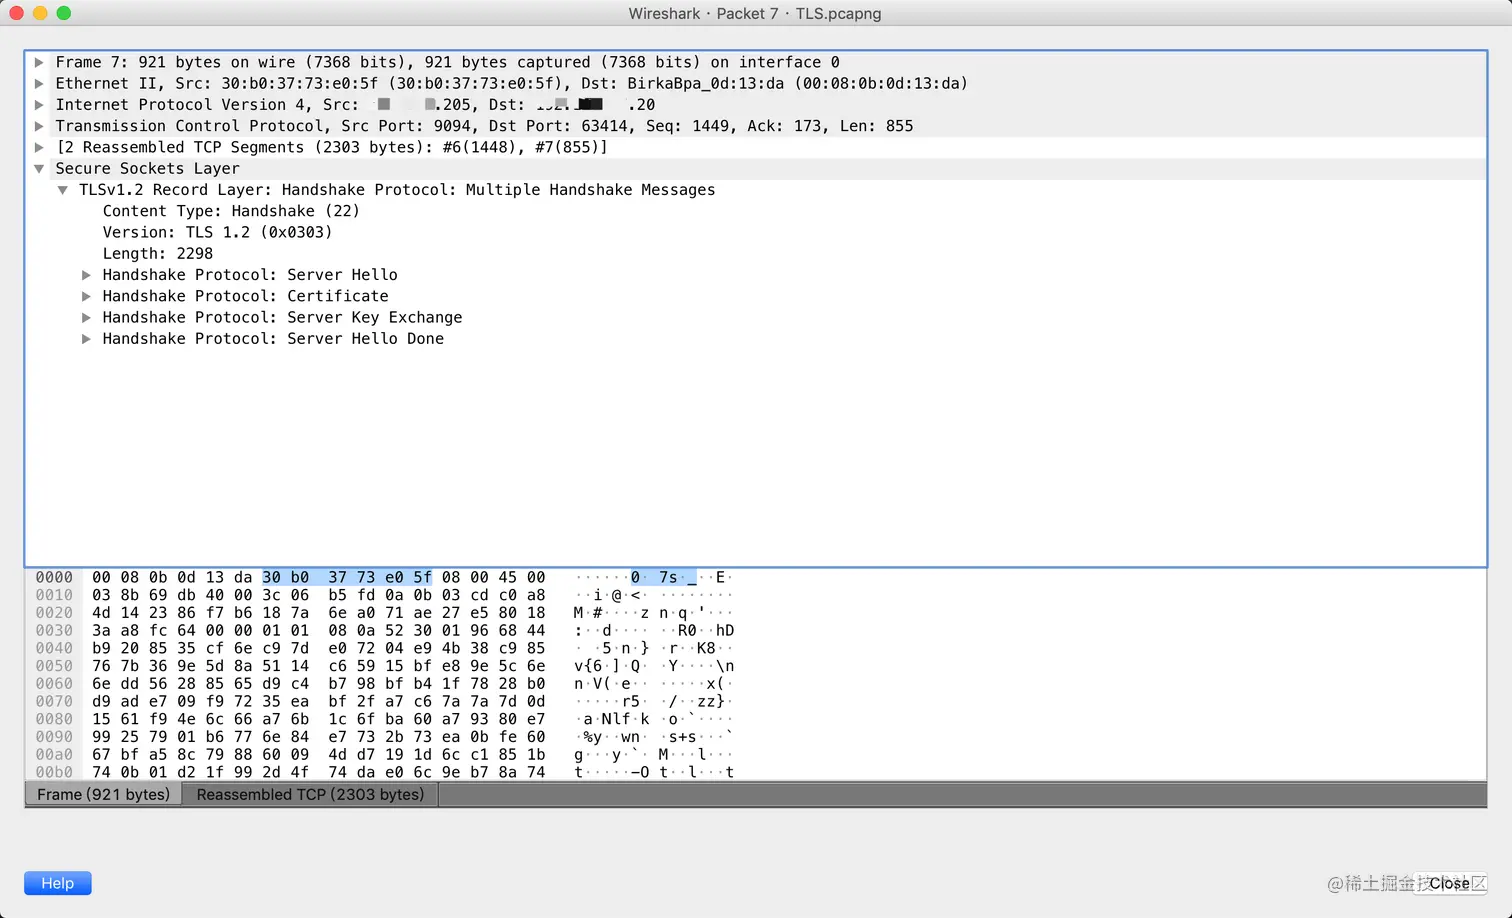Expand the Ethernet II section
Viewport: 1512px width, 918px height.
pos(39,83)
